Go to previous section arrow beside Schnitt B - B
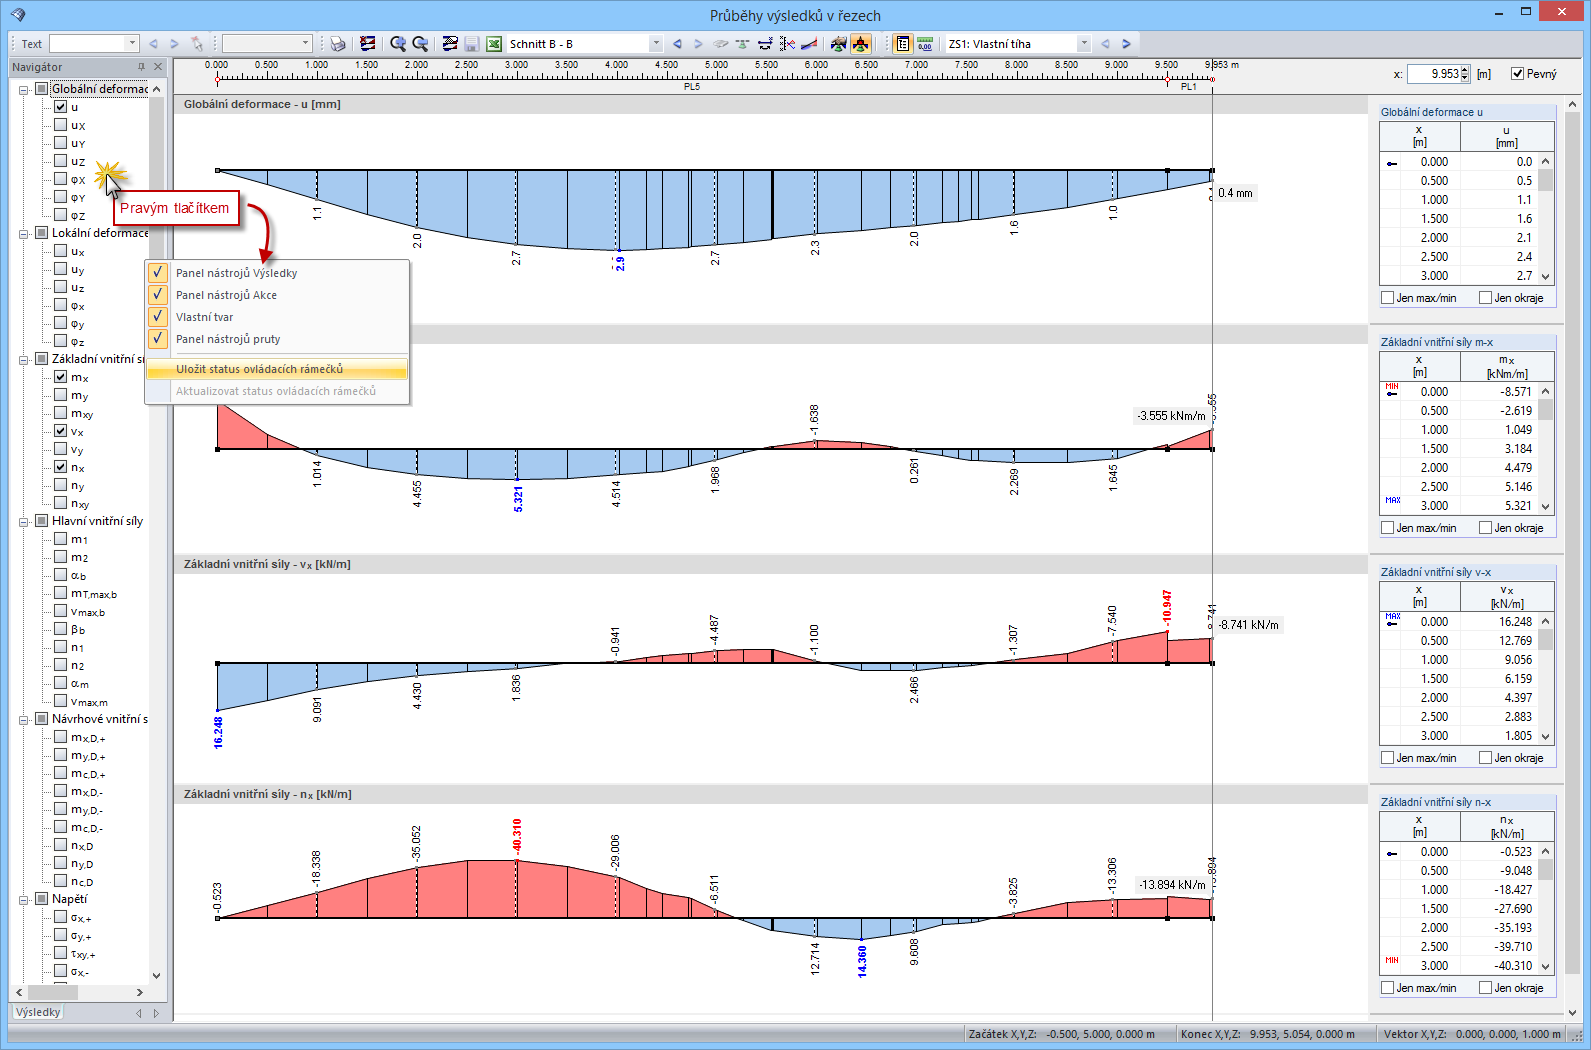The height and width of the screenshot is (1050, 1591). [677, 44]
